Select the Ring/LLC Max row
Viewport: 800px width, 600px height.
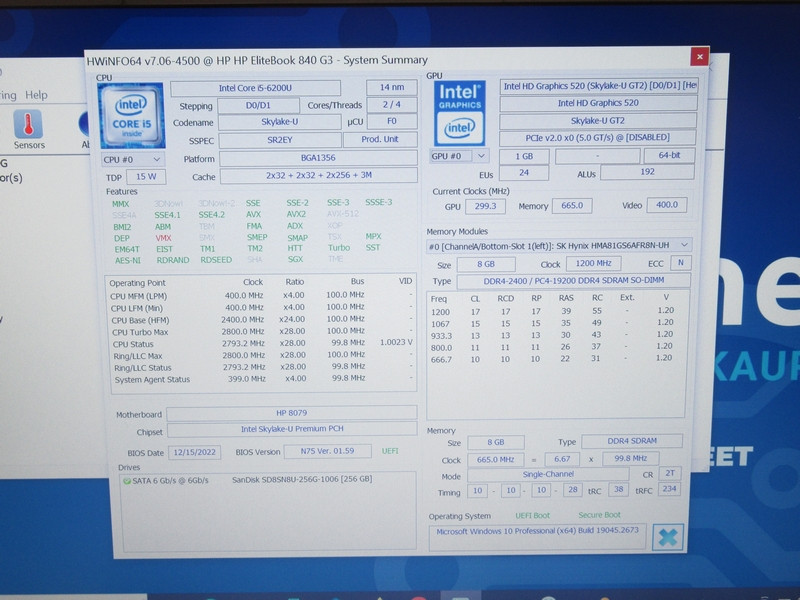pos(262,356)
